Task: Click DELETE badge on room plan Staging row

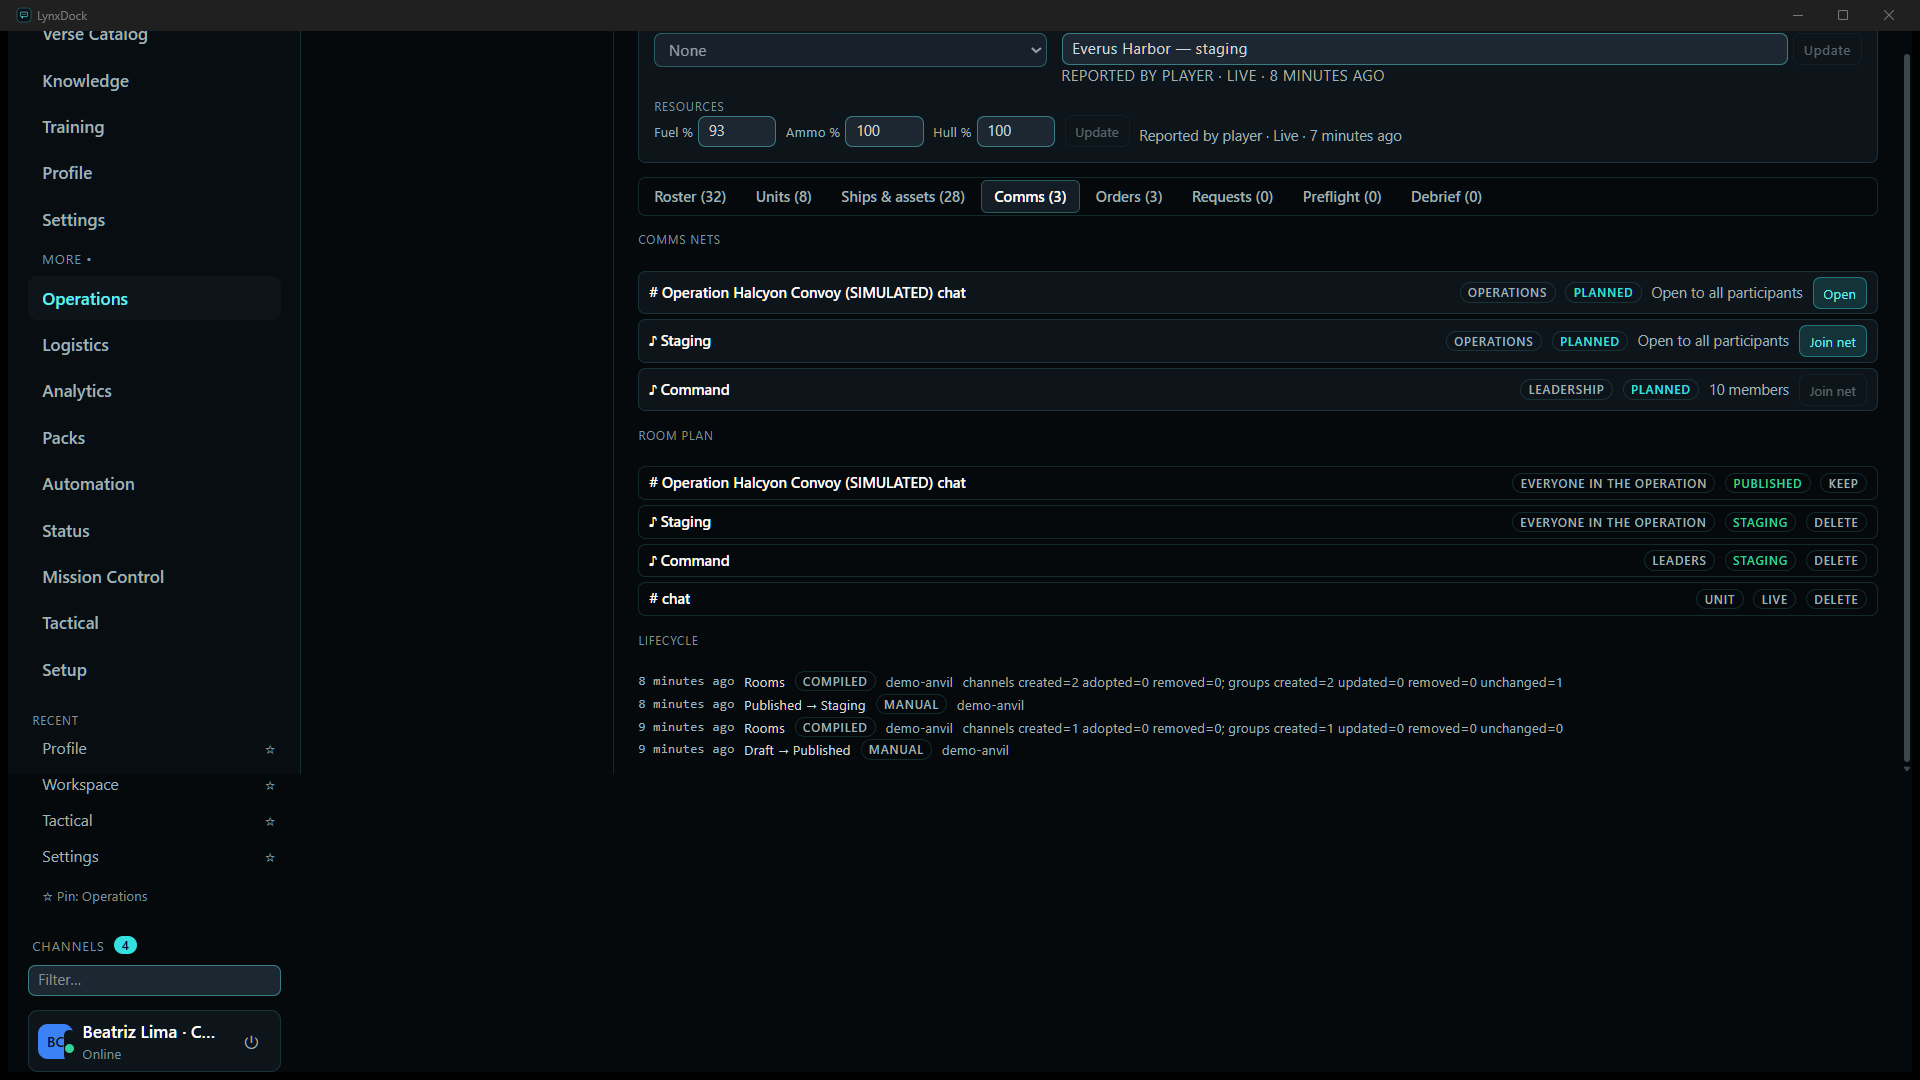Action: tap(1836, 523)
